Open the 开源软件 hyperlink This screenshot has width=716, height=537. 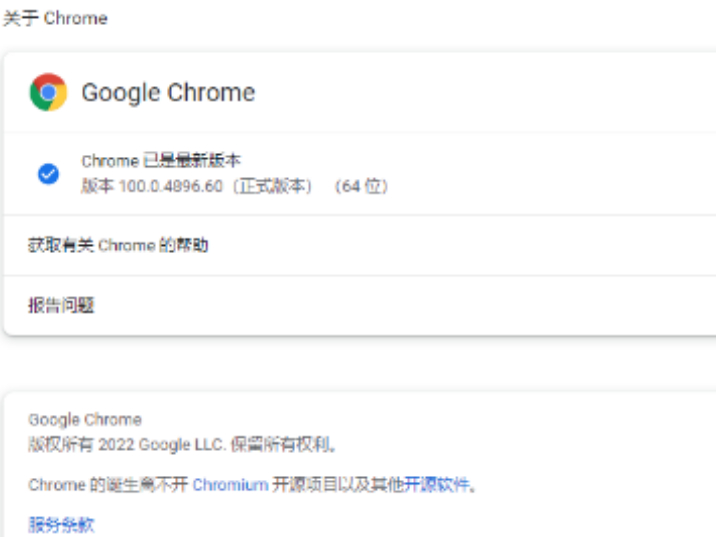click(437, 484)
